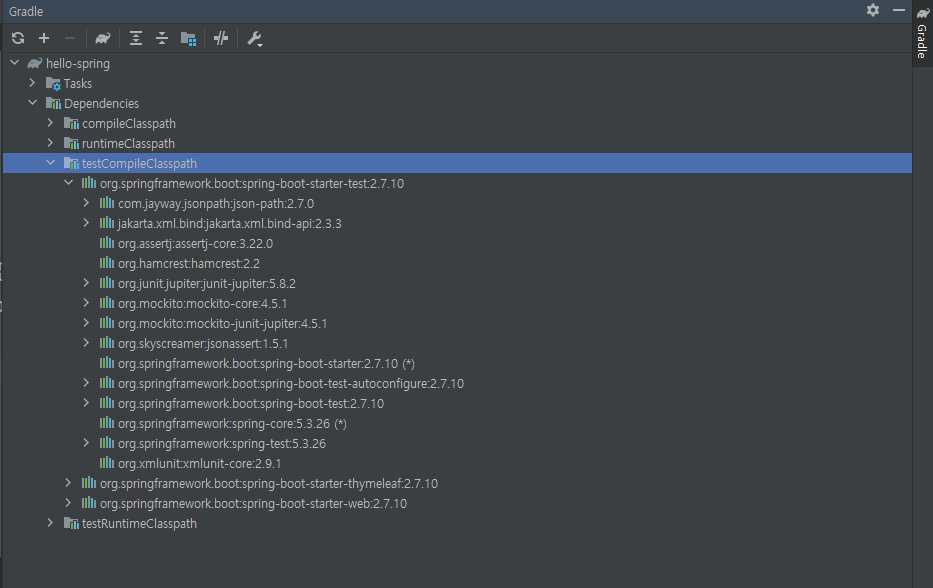Open Gradle panel options gear
Screen dimensions: 933x588
pyautogui.click(x=873, y=10)
